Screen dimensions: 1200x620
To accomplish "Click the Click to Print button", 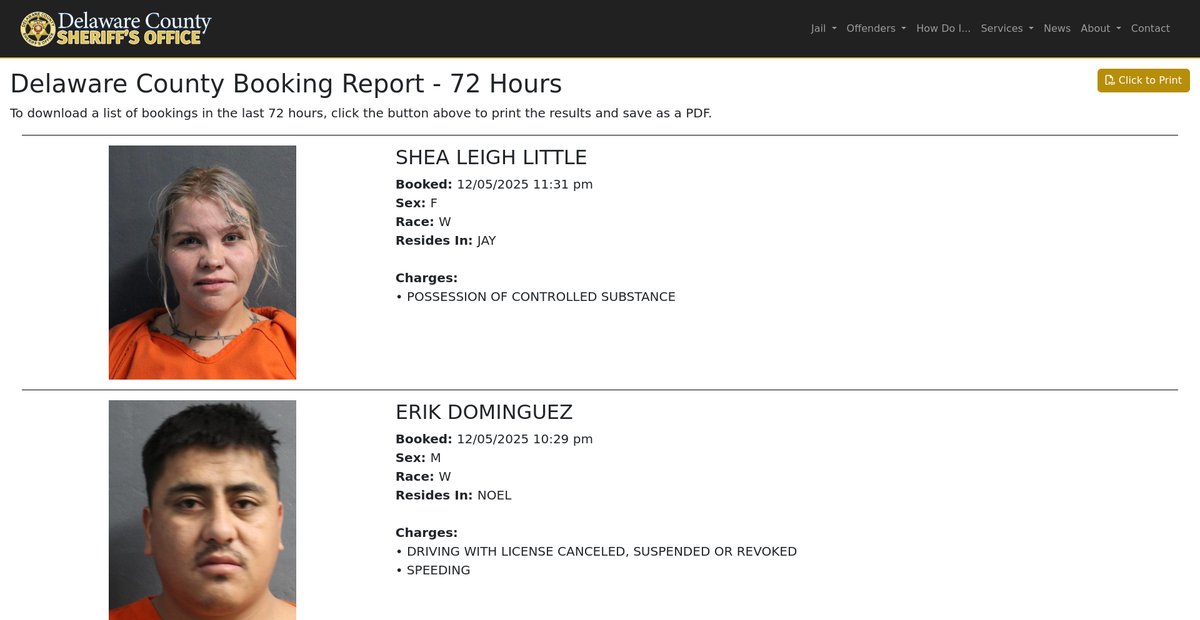I will point(1143,80).
